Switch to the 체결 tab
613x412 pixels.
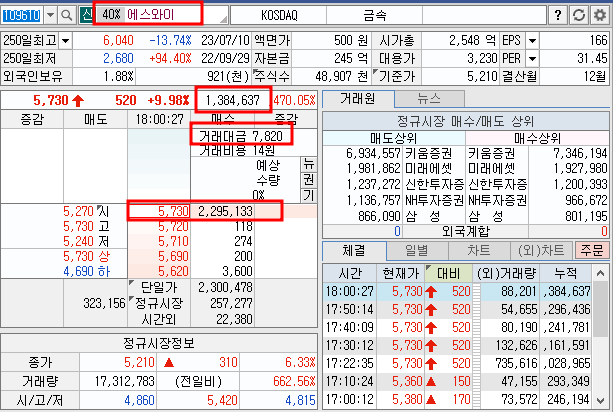354,251
